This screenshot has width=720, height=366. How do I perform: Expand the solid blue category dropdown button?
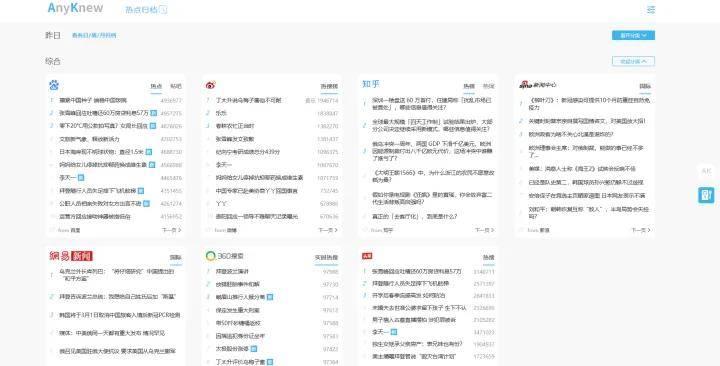coord(633,35)
